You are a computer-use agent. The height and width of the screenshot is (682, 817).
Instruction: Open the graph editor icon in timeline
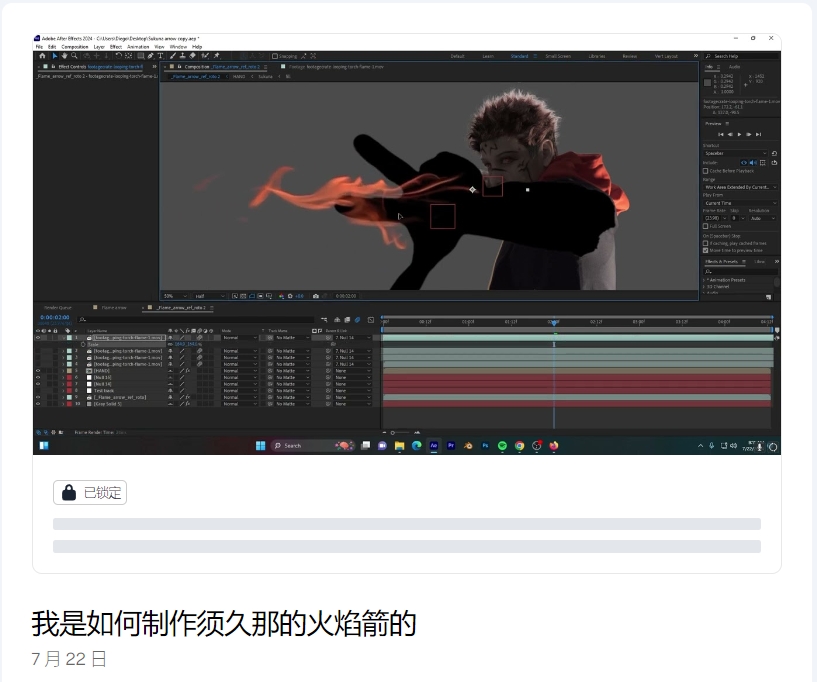(370, 320)
